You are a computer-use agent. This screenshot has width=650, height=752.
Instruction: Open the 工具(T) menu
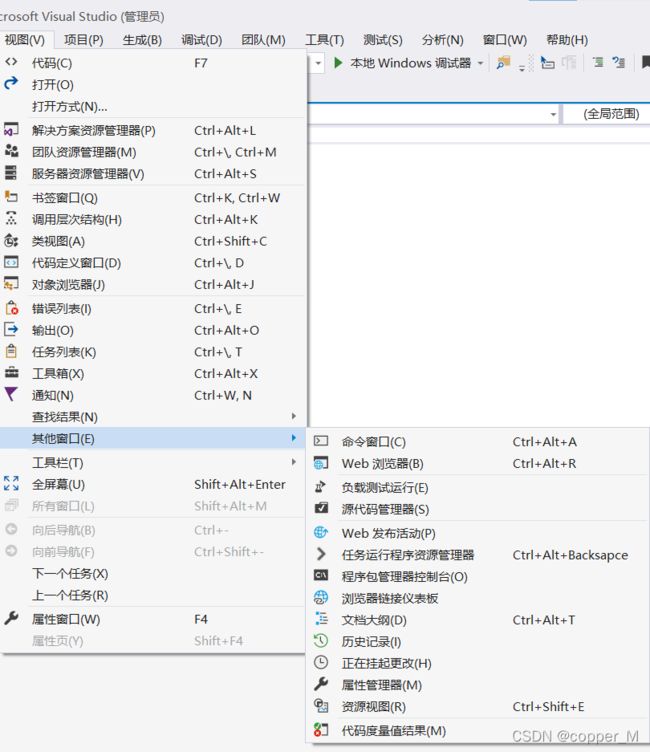click(x=325, y=40)
